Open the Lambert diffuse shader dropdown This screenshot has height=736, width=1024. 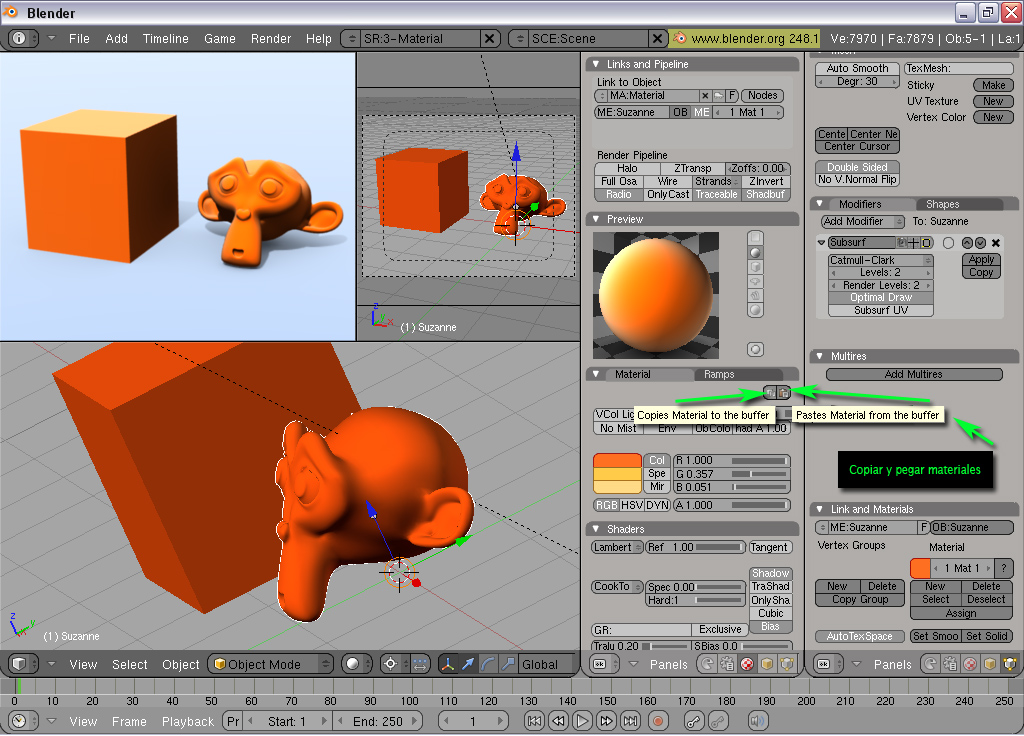pos(617,548)
